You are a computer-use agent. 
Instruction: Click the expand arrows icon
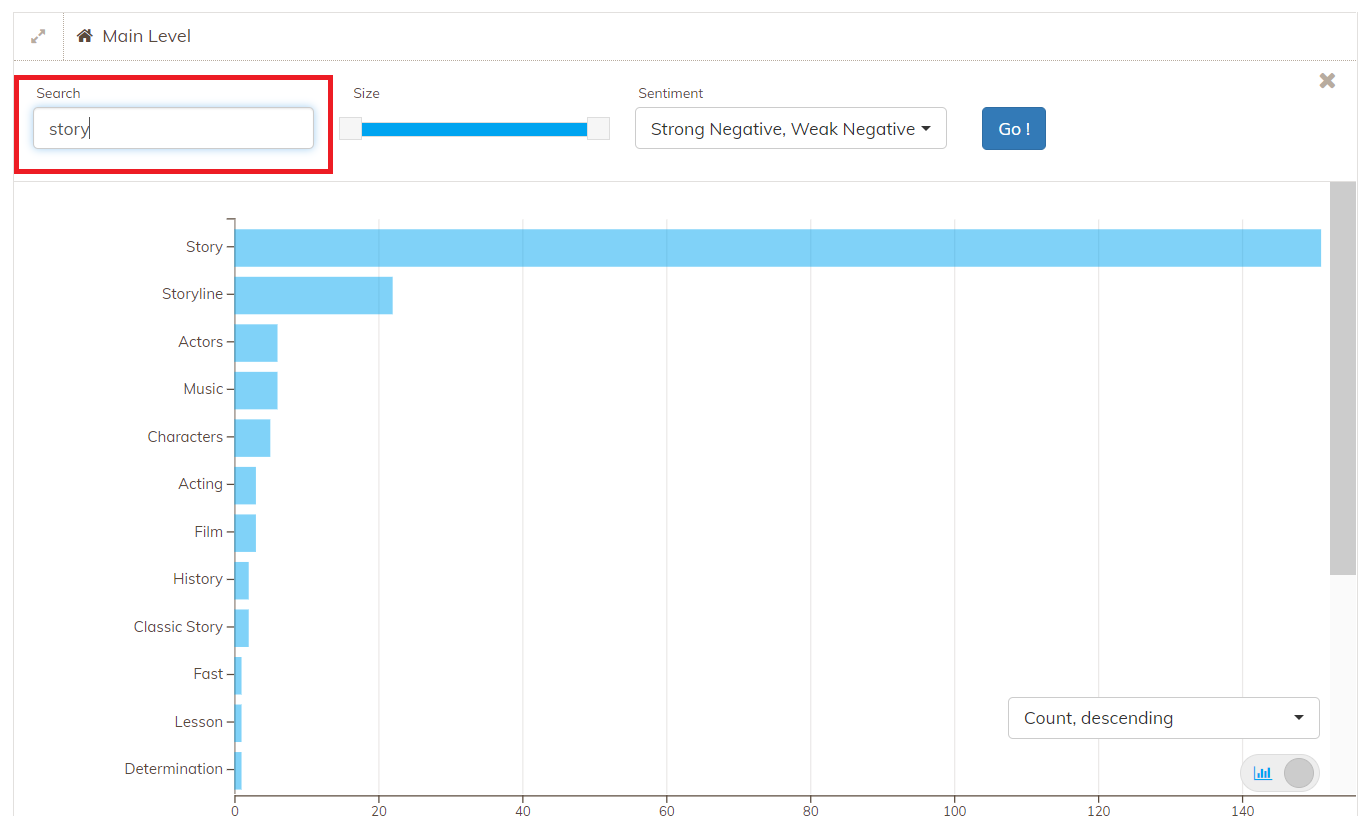coord(38,36)
